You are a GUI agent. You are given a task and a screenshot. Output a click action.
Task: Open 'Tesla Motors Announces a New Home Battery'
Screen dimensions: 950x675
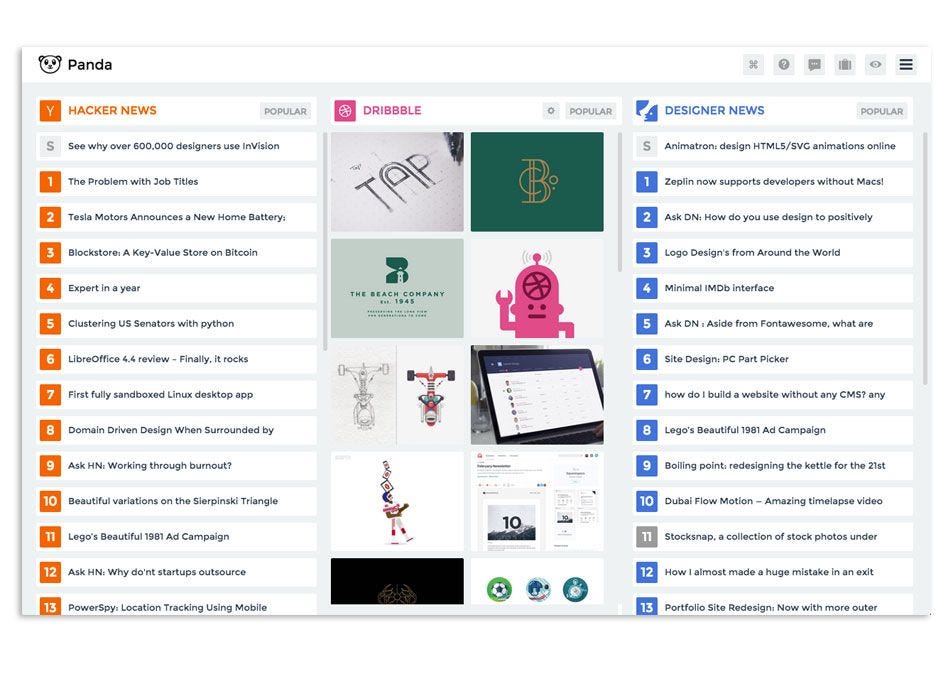coord(176,217)
